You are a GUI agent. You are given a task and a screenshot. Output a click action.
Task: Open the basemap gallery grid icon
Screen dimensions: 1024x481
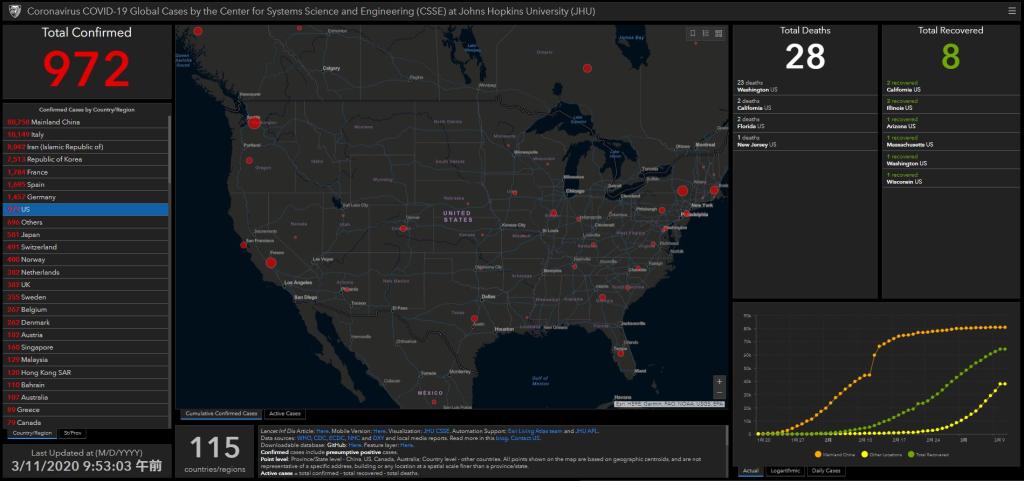tap(719, 33)
